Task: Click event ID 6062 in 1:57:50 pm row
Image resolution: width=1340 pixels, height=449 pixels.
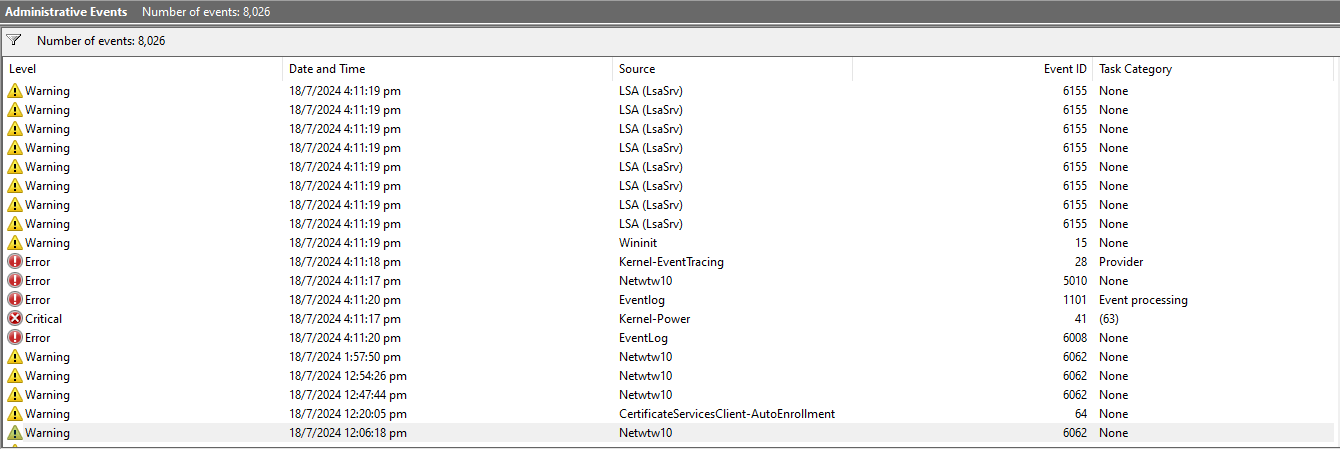Action: [x=1074, y=357]
